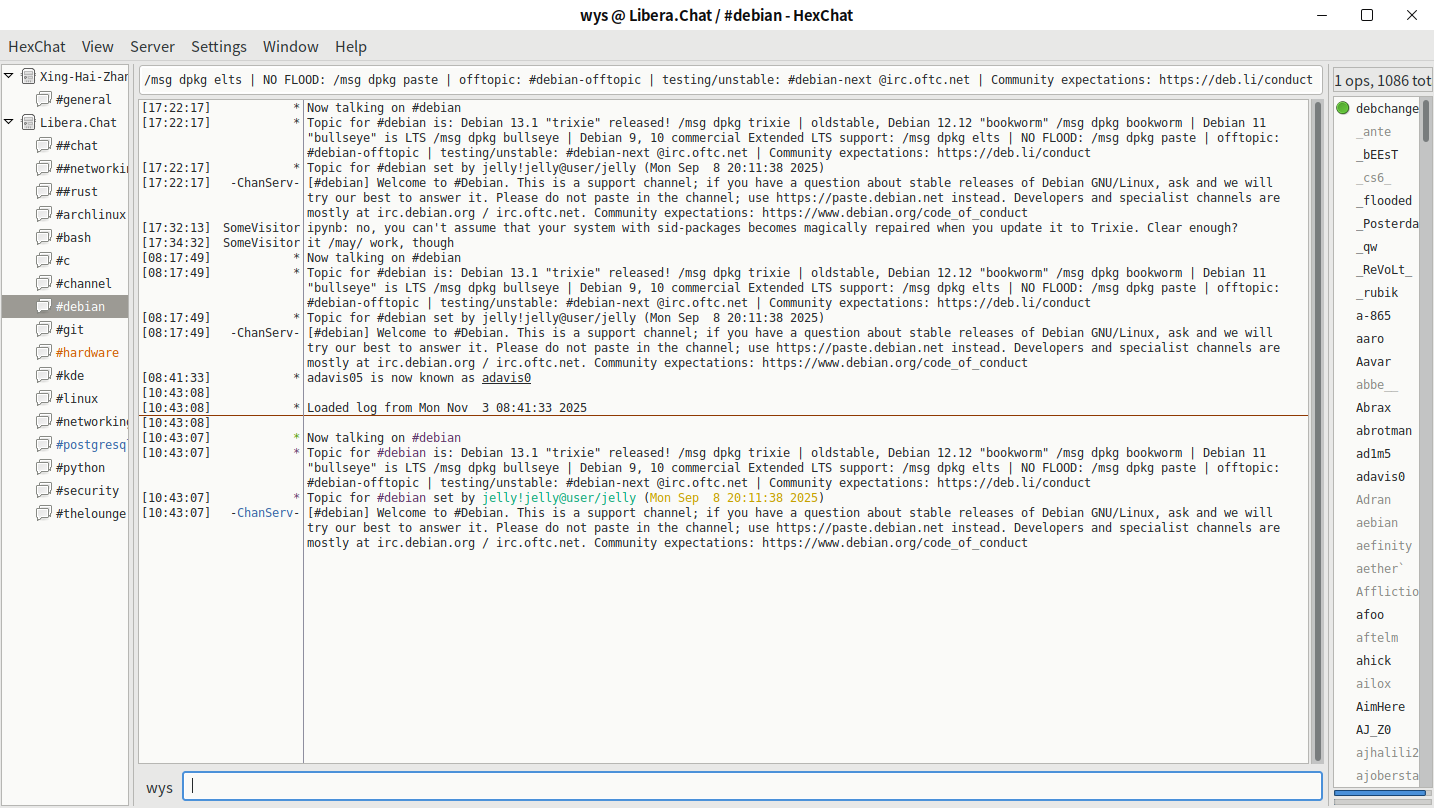Viewport: 1434px width, 808px height.
Task: Click the channel icon beside #general
Action: click(x=43, y=99)
